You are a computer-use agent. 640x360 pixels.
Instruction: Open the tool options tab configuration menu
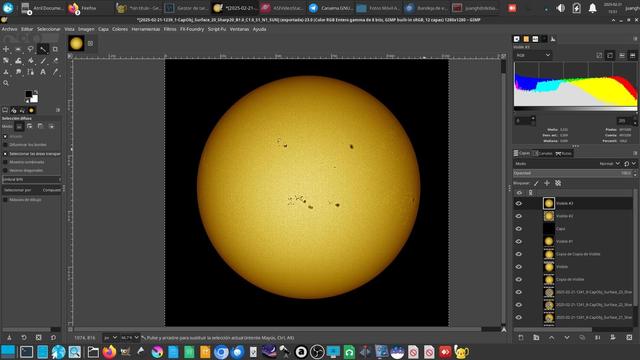(58, 110)
